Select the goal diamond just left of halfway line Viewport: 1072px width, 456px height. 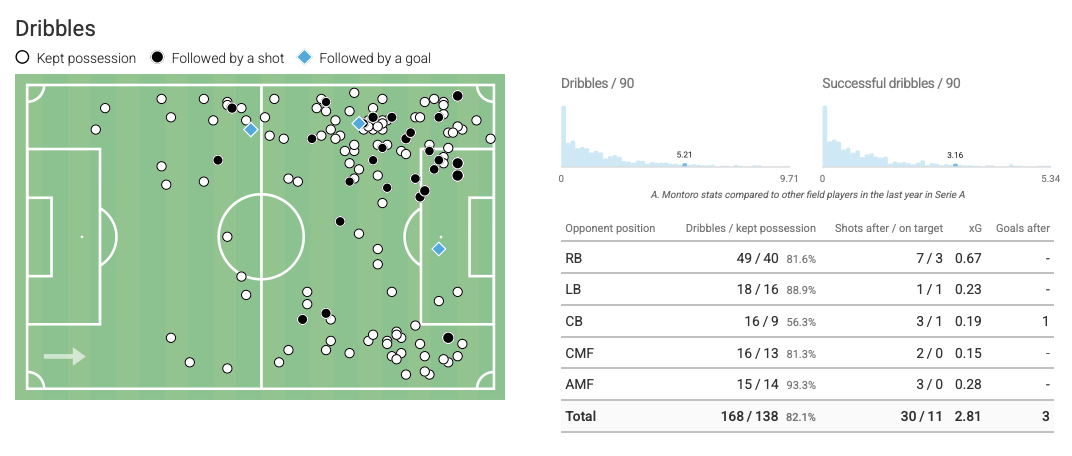coord(250,129)
